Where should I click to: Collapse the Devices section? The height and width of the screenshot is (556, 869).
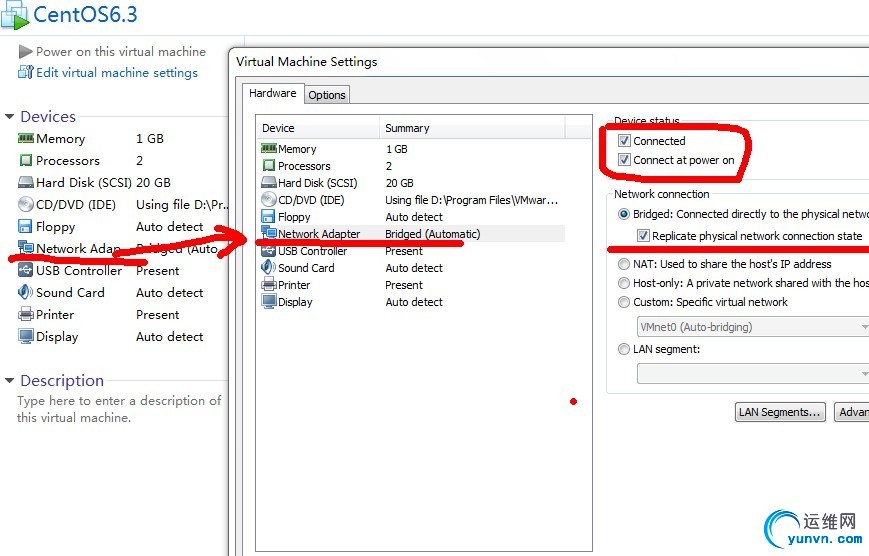(9, 116)
